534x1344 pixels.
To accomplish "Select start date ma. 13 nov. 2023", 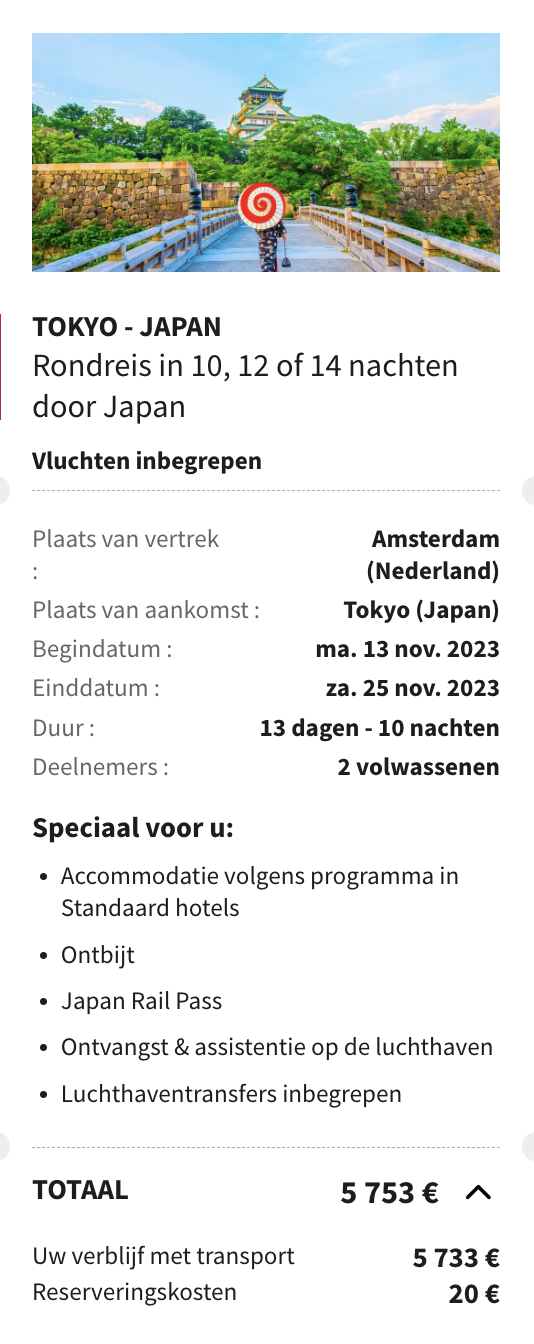I will [407, 649].
